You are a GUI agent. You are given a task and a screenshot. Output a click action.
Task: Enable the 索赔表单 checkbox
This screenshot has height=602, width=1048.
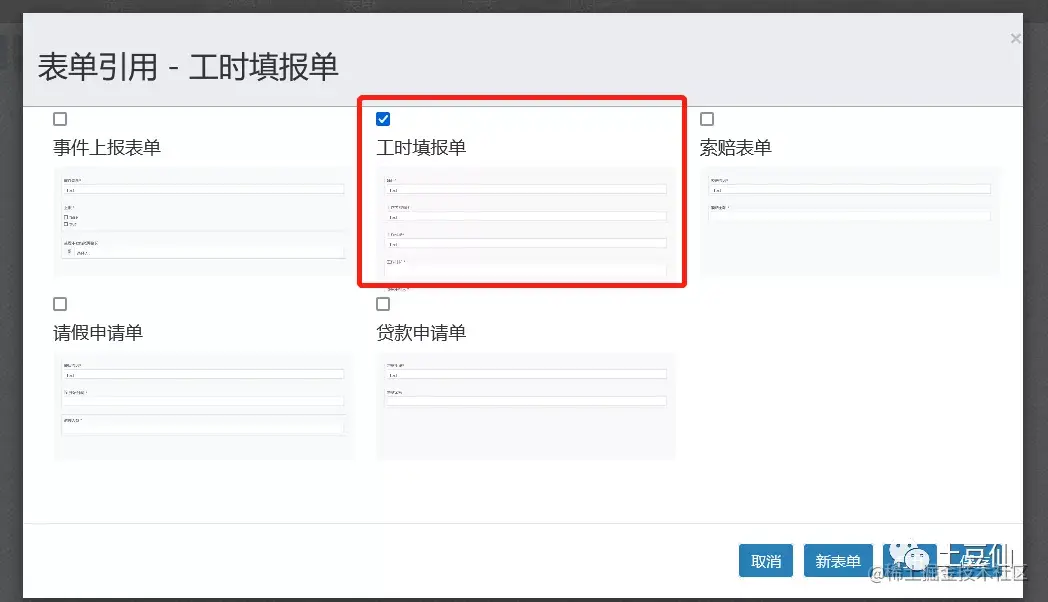(x=707, y=118)
